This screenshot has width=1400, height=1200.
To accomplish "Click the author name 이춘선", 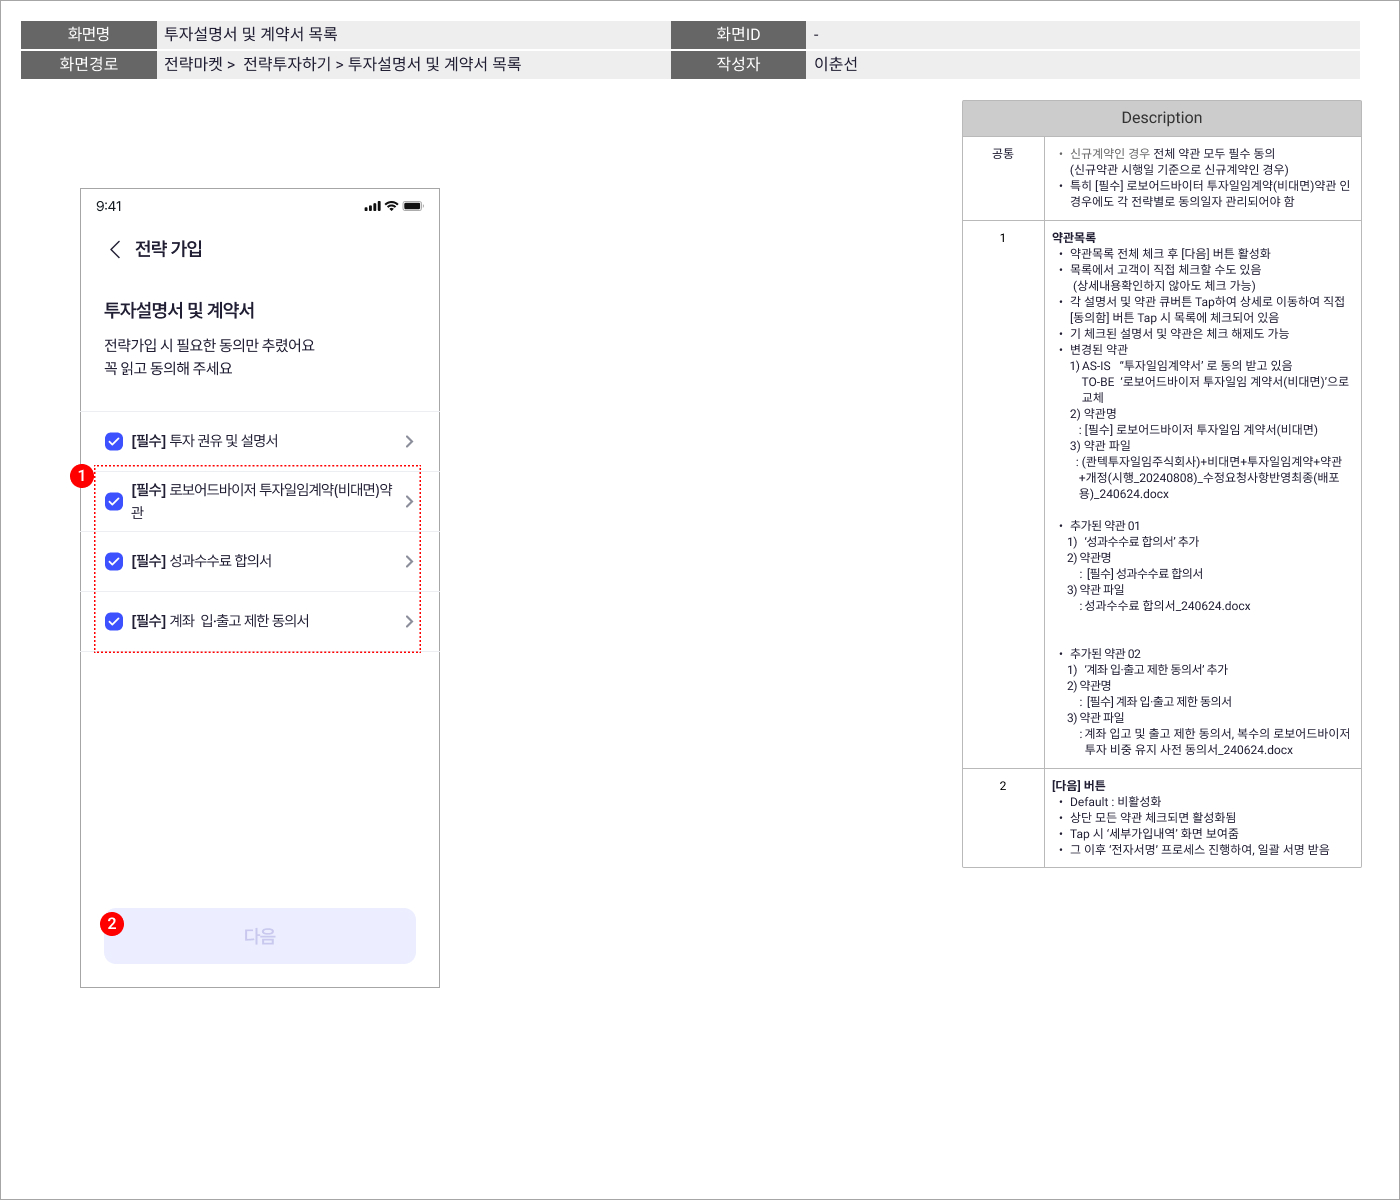I will click(836, 64).
